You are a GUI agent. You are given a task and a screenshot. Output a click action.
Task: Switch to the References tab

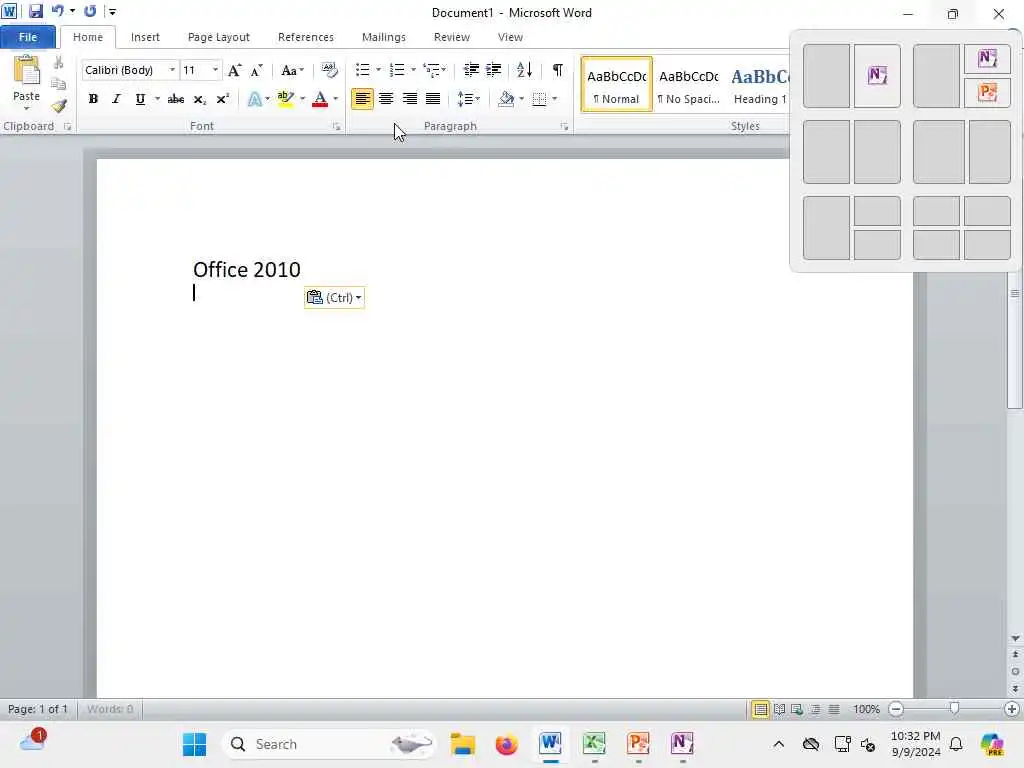[x=306, y=37]
